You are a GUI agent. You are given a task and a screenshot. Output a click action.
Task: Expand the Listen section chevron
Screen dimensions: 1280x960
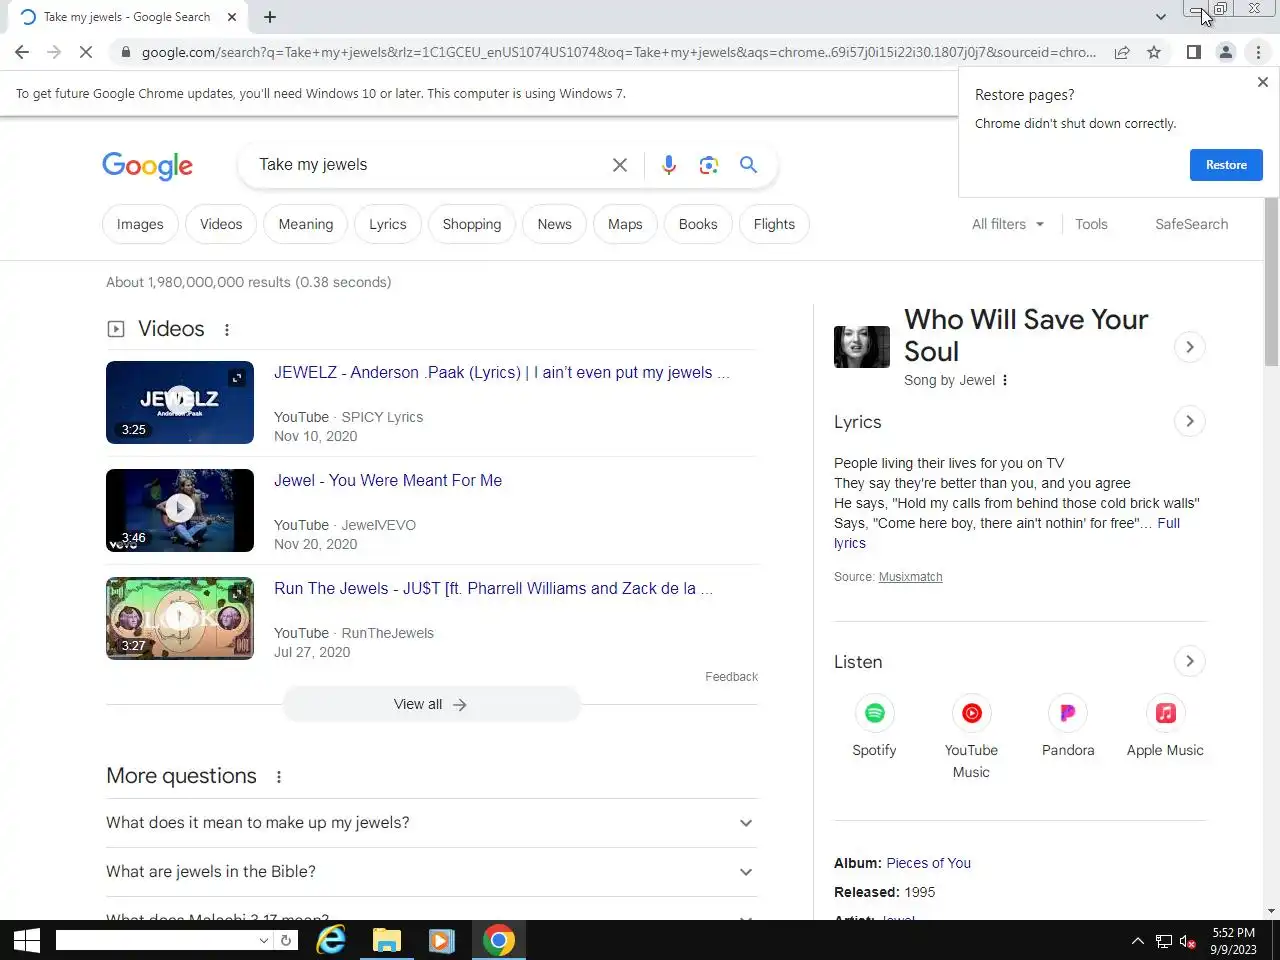(1189, 661)
